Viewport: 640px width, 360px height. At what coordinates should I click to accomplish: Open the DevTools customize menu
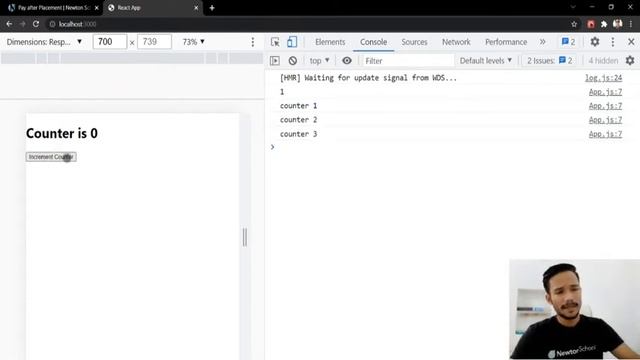(x=613, y=42)
